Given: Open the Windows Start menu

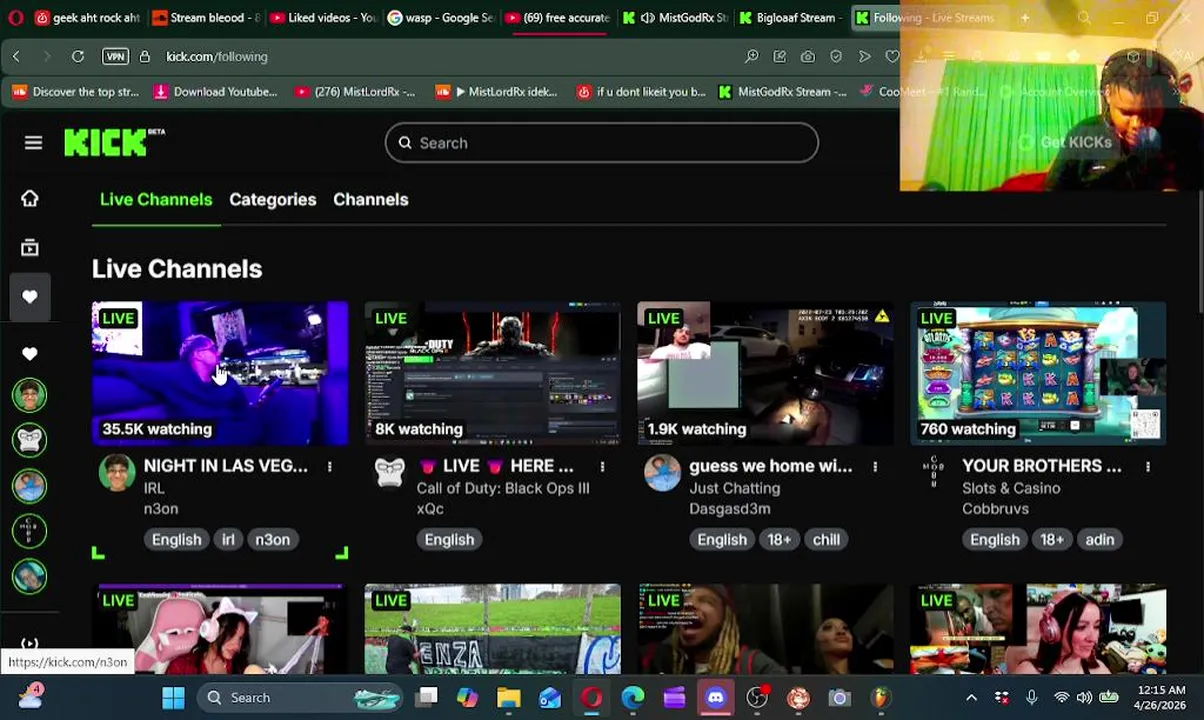Looking at the screenshot, I should pos(173,697).
